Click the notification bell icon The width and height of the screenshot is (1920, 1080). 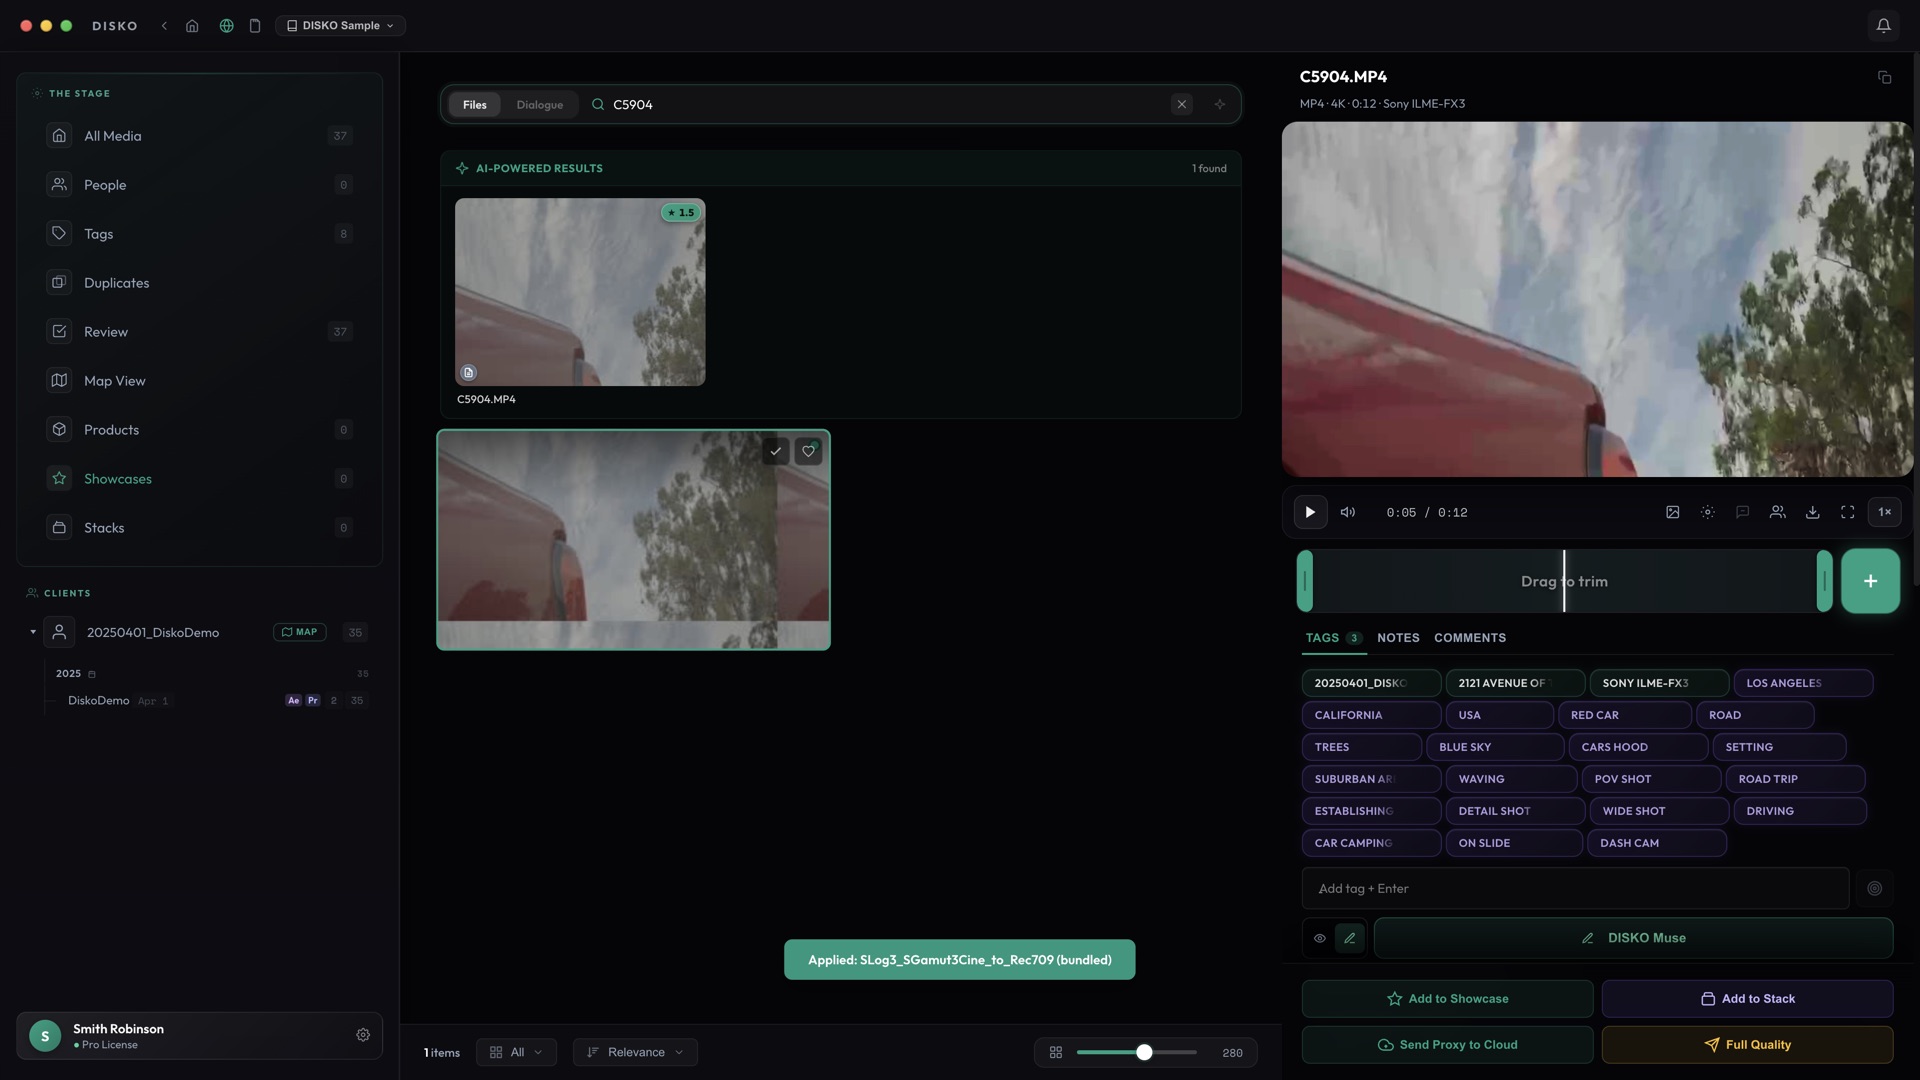(1883, 25)
